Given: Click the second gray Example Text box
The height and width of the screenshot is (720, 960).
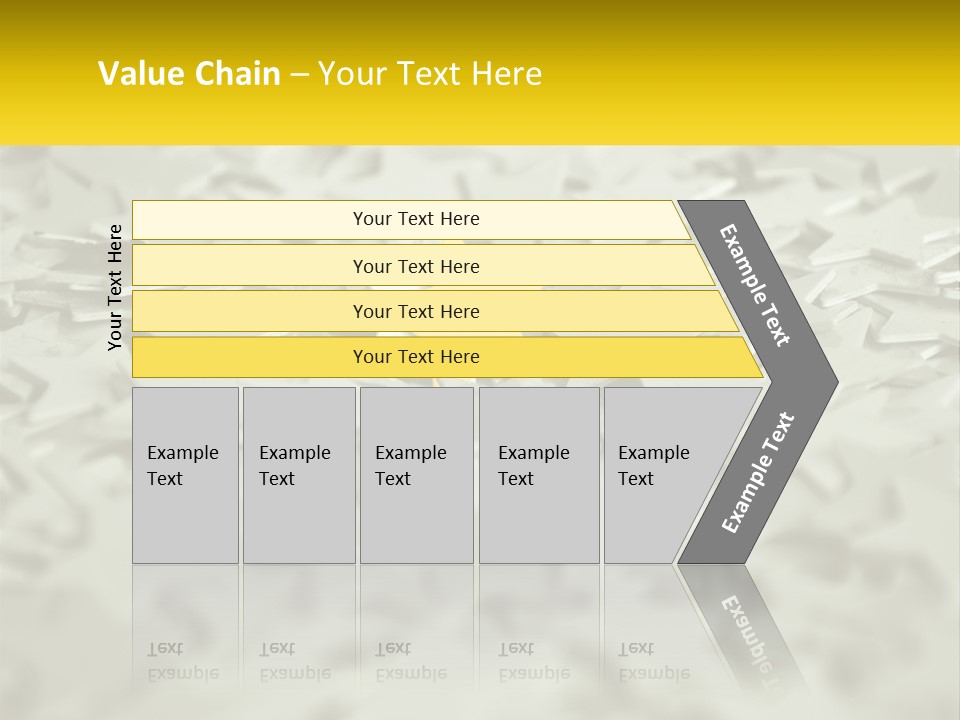Looking at the screenshot, I should [x=298, y=475].
